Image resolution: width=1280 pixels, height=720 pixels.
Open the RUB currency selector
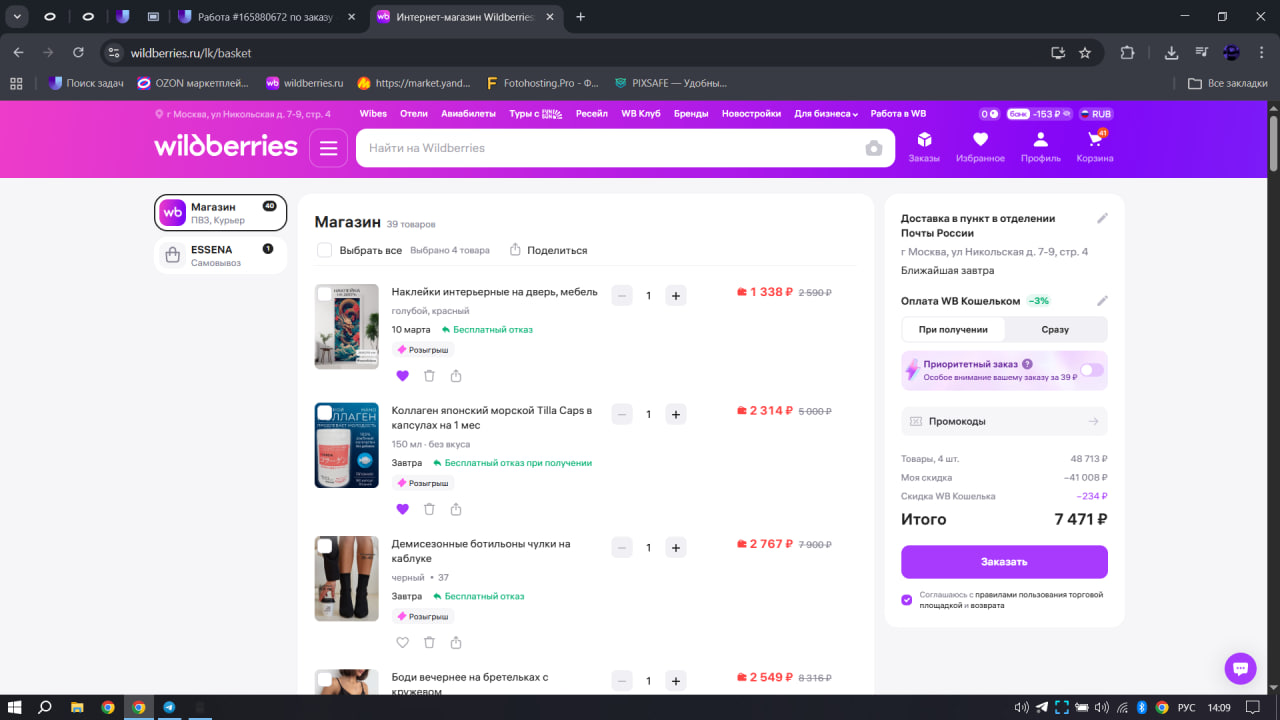pyautogui.click(x=1096, y=114)
